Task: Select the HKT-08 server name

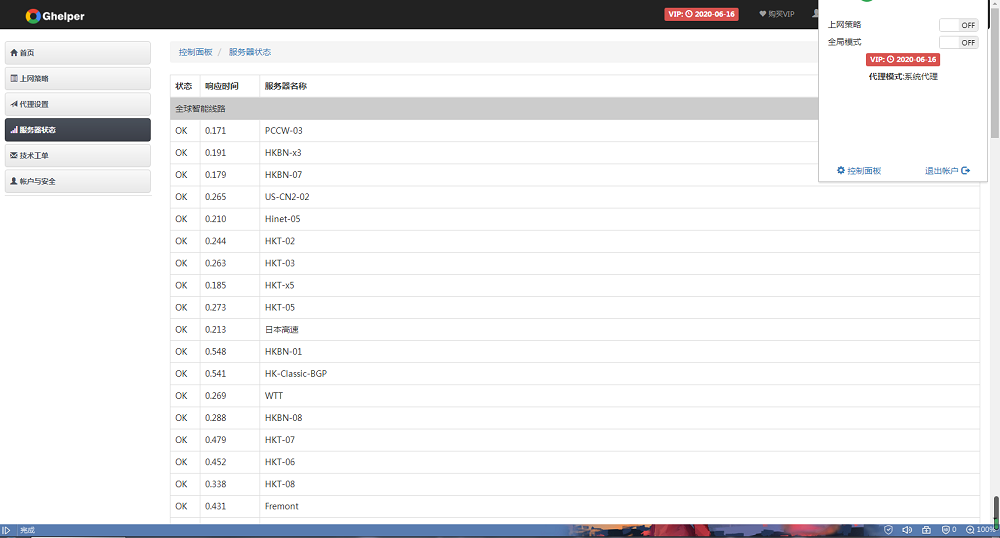Action: pyautogui.click(x=280, y=484)
